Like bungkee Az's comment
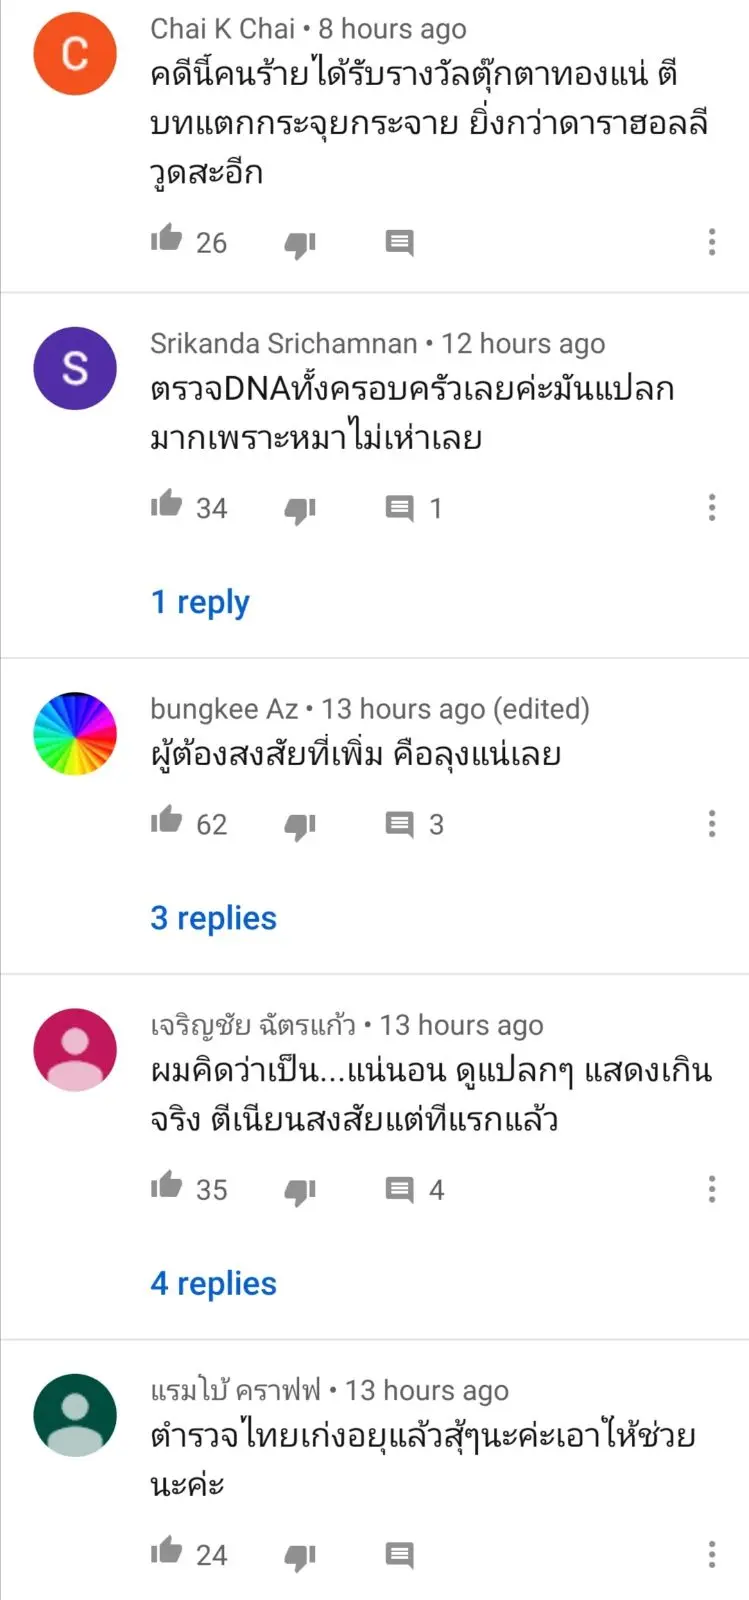Screen dimensions: 749x1600 (x=166, y=821)
